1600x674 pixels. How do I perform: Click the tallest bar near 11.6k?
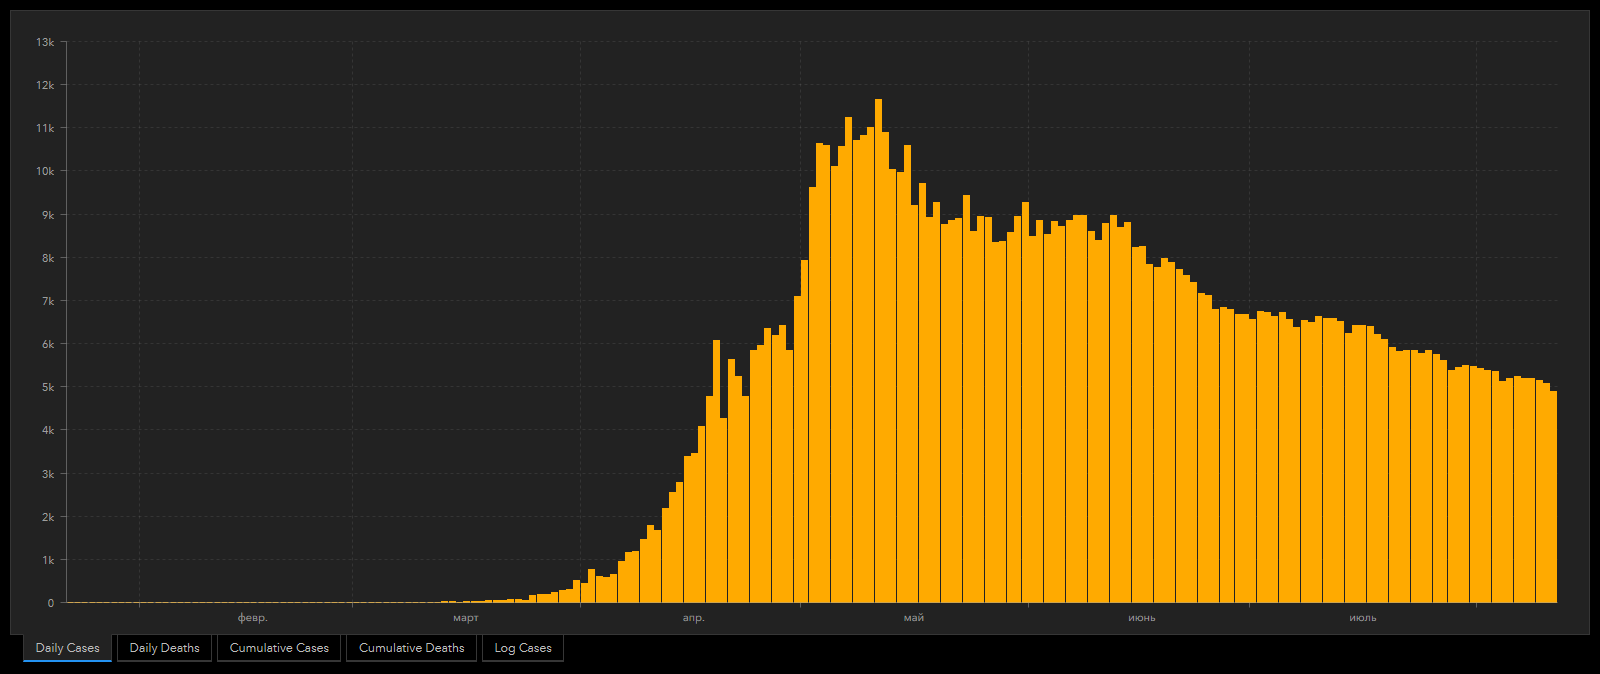(878, 351)
